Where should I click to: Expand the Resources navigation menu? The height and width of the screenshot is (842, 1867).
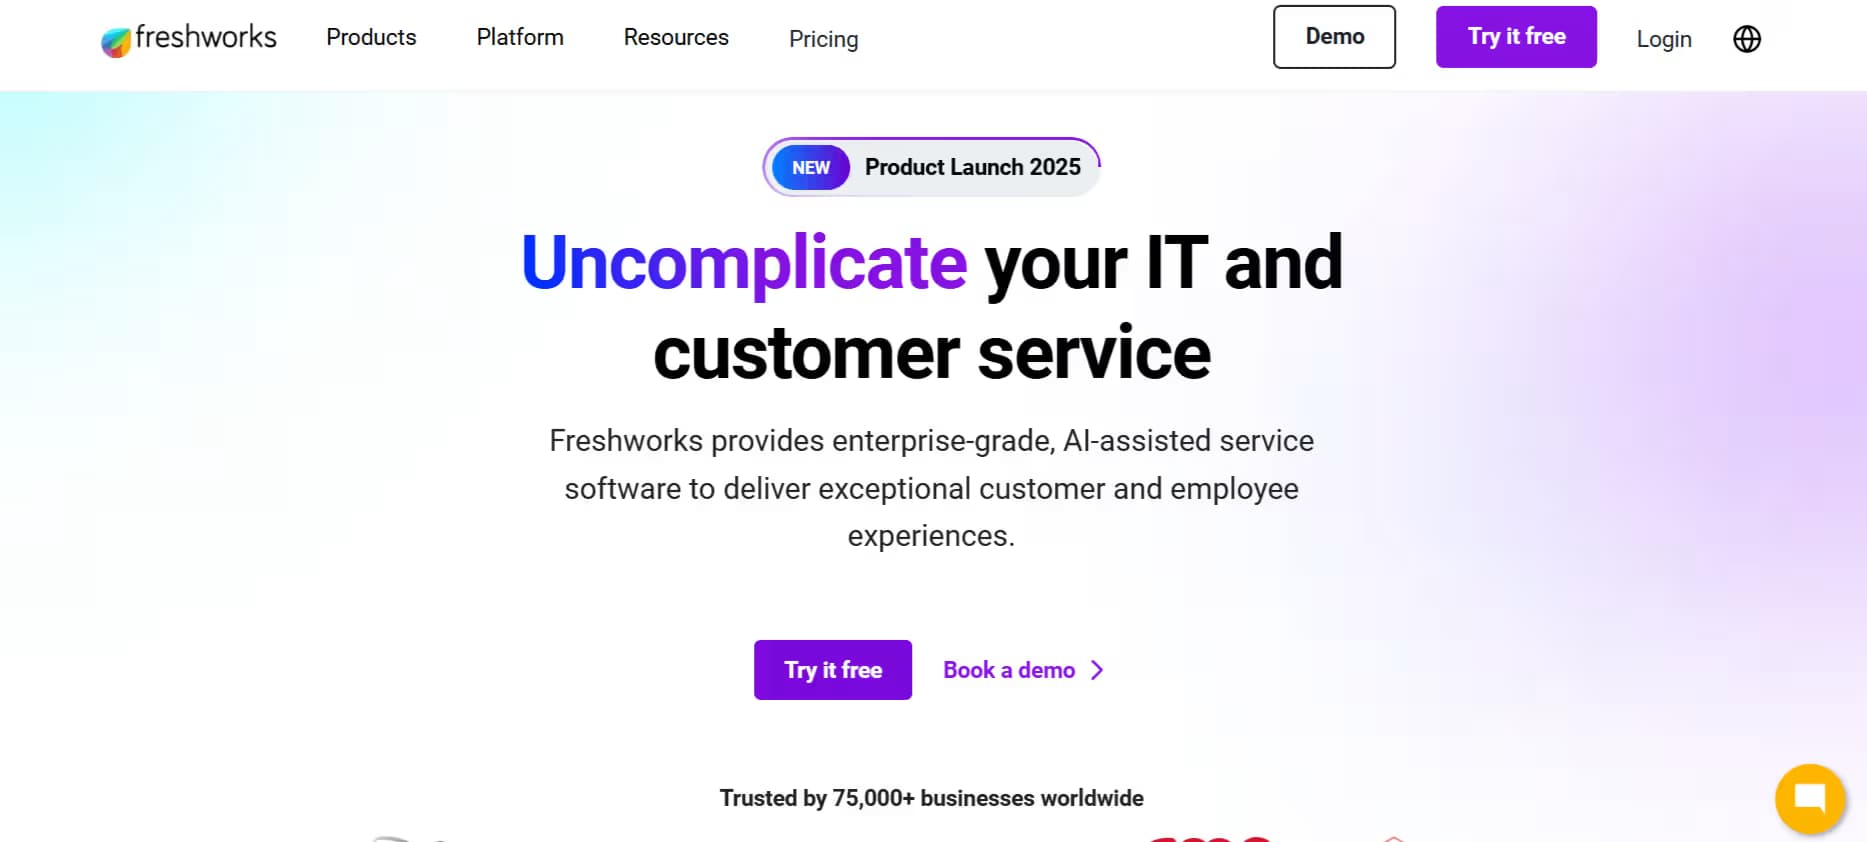[x=675, y=37]
